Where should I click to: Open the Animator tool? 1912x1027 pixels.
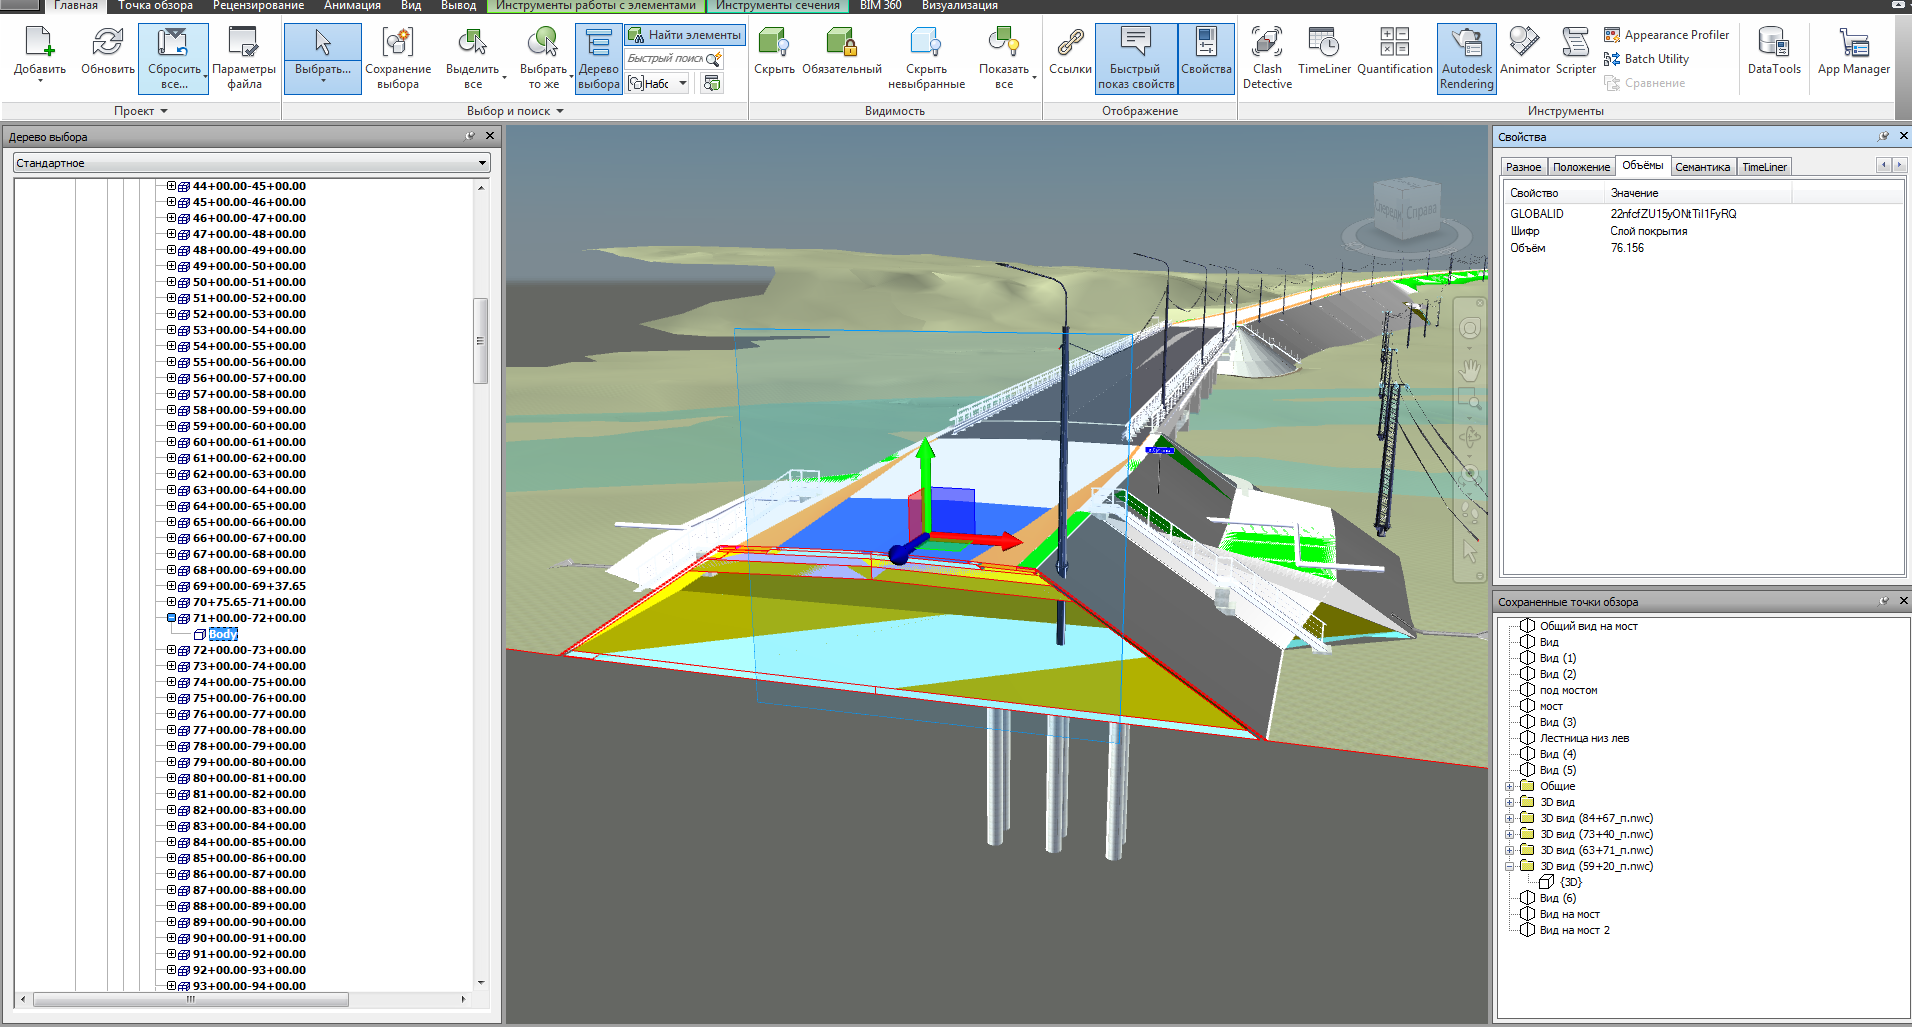coord(1524,52)
